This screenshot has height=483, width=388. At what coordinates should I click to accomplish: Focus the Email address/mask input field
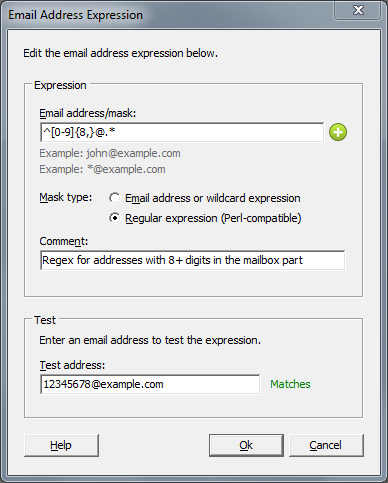tap(182, 132)
